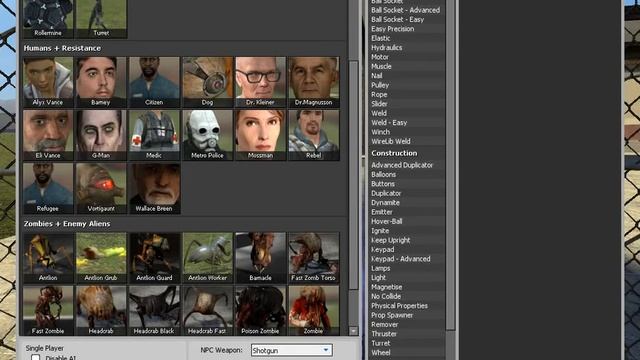Viewport: 640px width, 360px height.
Task: Collapse the Construction tool category
Action: pos(394,153)
